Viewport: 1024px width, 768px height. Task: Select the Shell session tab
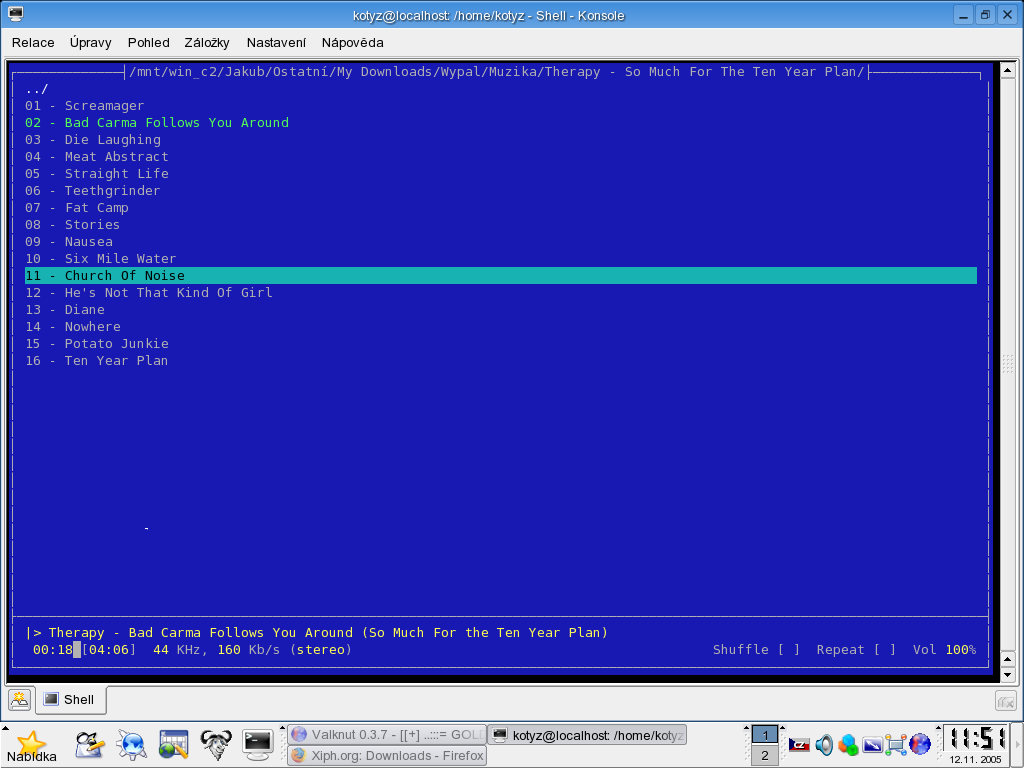coord(71,700)
